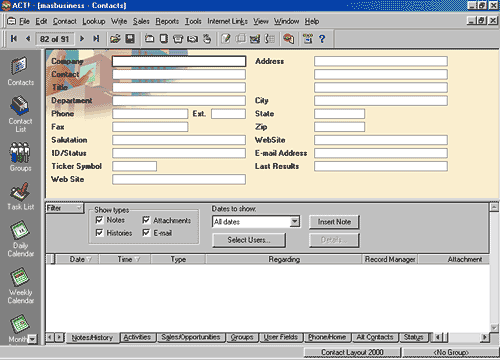This screenshot has width=500, height=360.
Task: Expand the sidebar scroll arrow near Month
Action: 32,339
